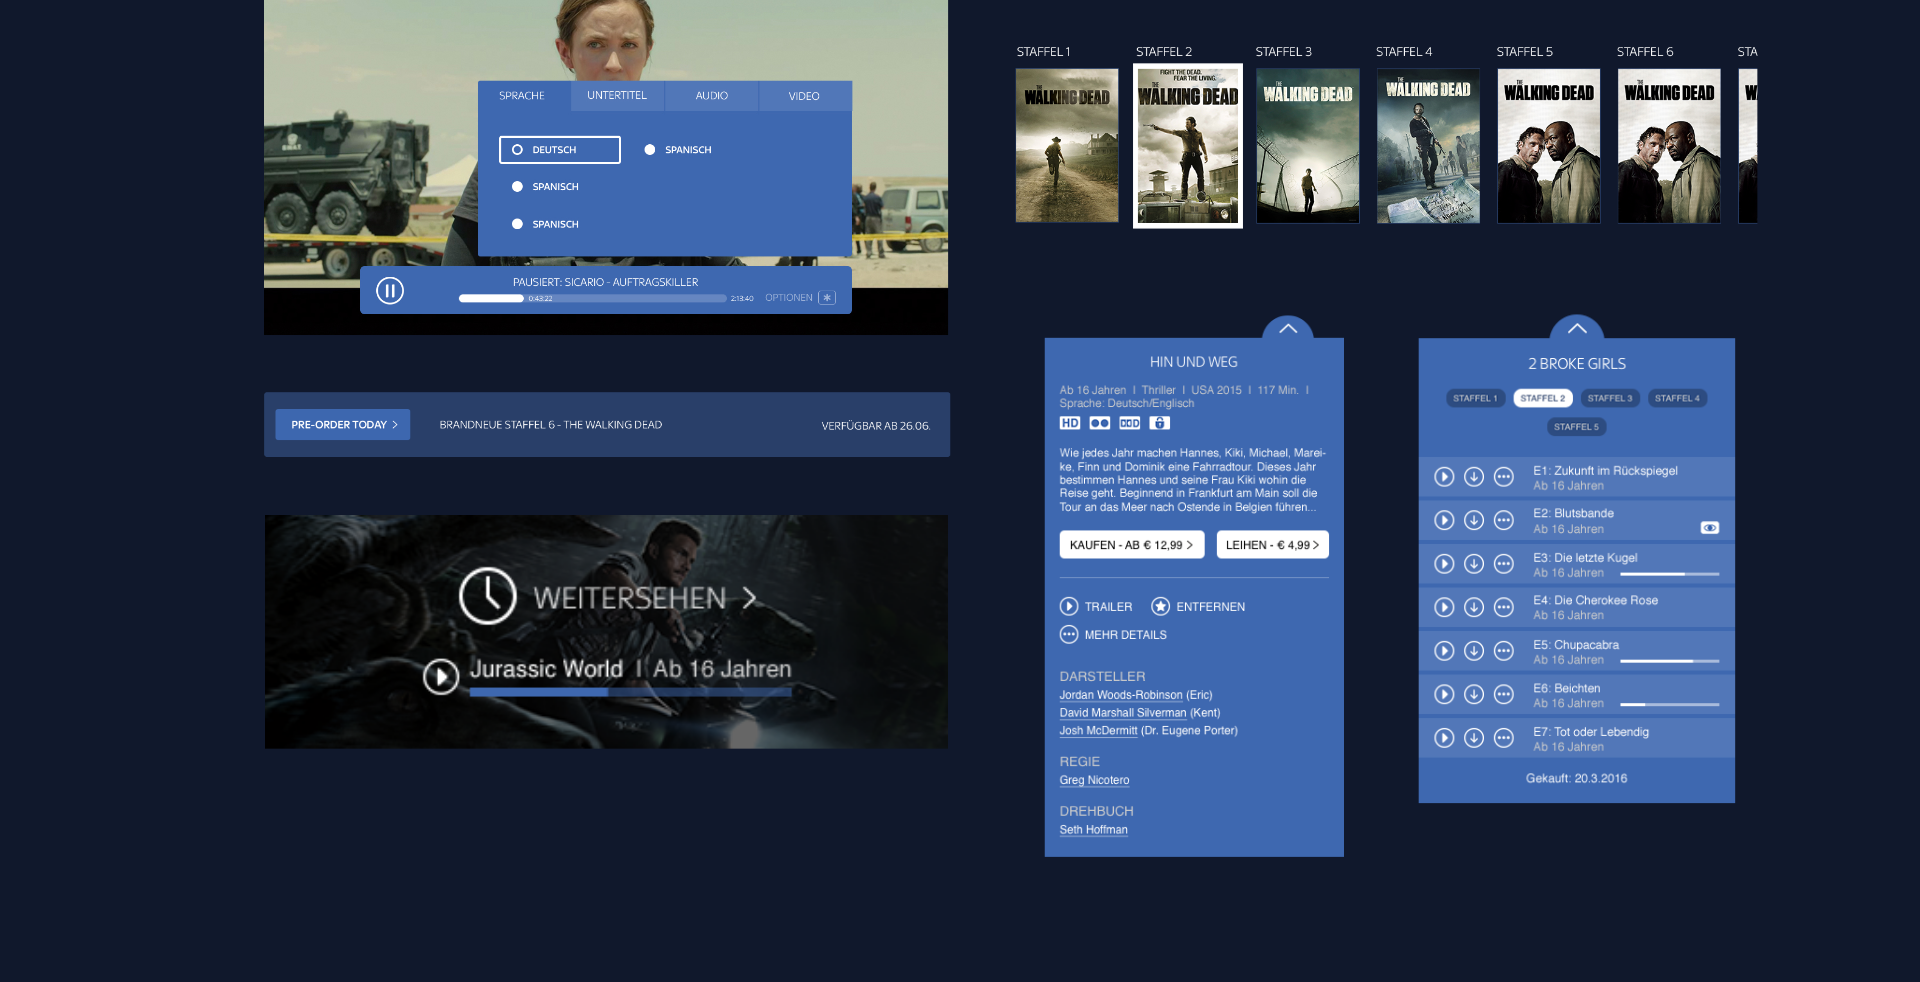1920x982 pixels.
Task: Download episode E7 Tot oder Lebendig
Action: point(1474,738)
